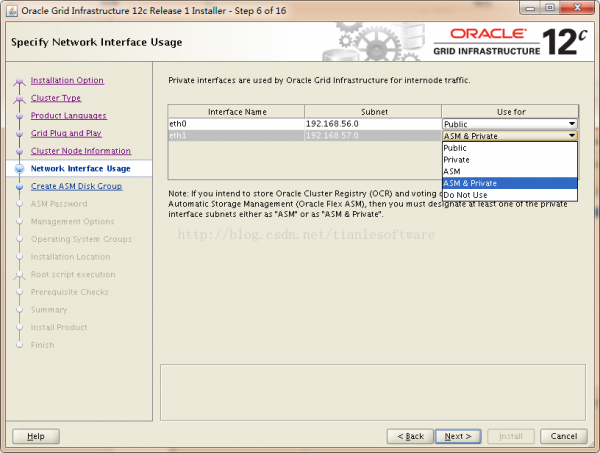The height and width of the screenshot is (453, 600).
Task: Choose Public in the dropdown list
Action: tap(510, 148)
